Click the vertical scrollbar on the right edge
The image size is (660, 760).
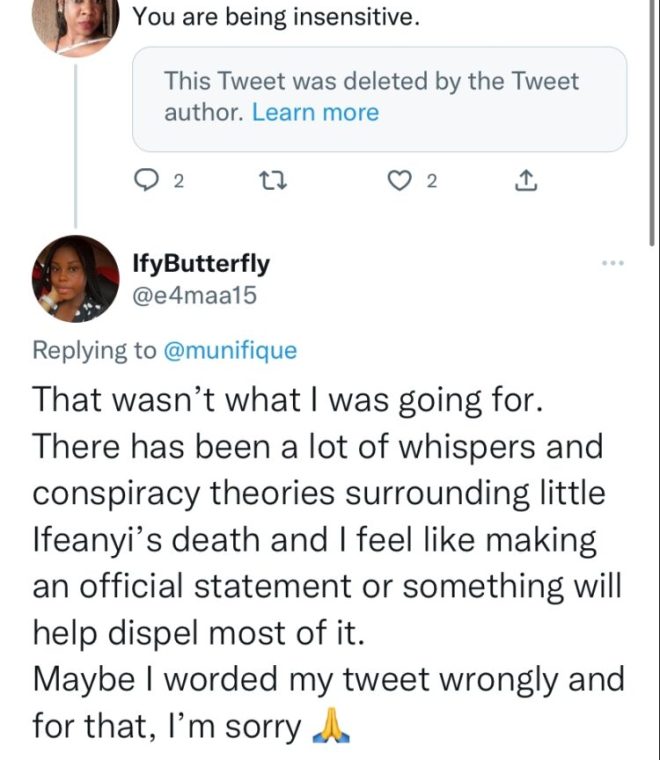[x=653, y=120]
